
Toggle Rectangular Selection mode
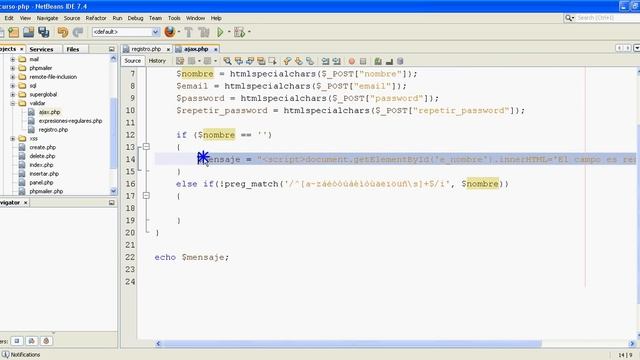(272, 61)
